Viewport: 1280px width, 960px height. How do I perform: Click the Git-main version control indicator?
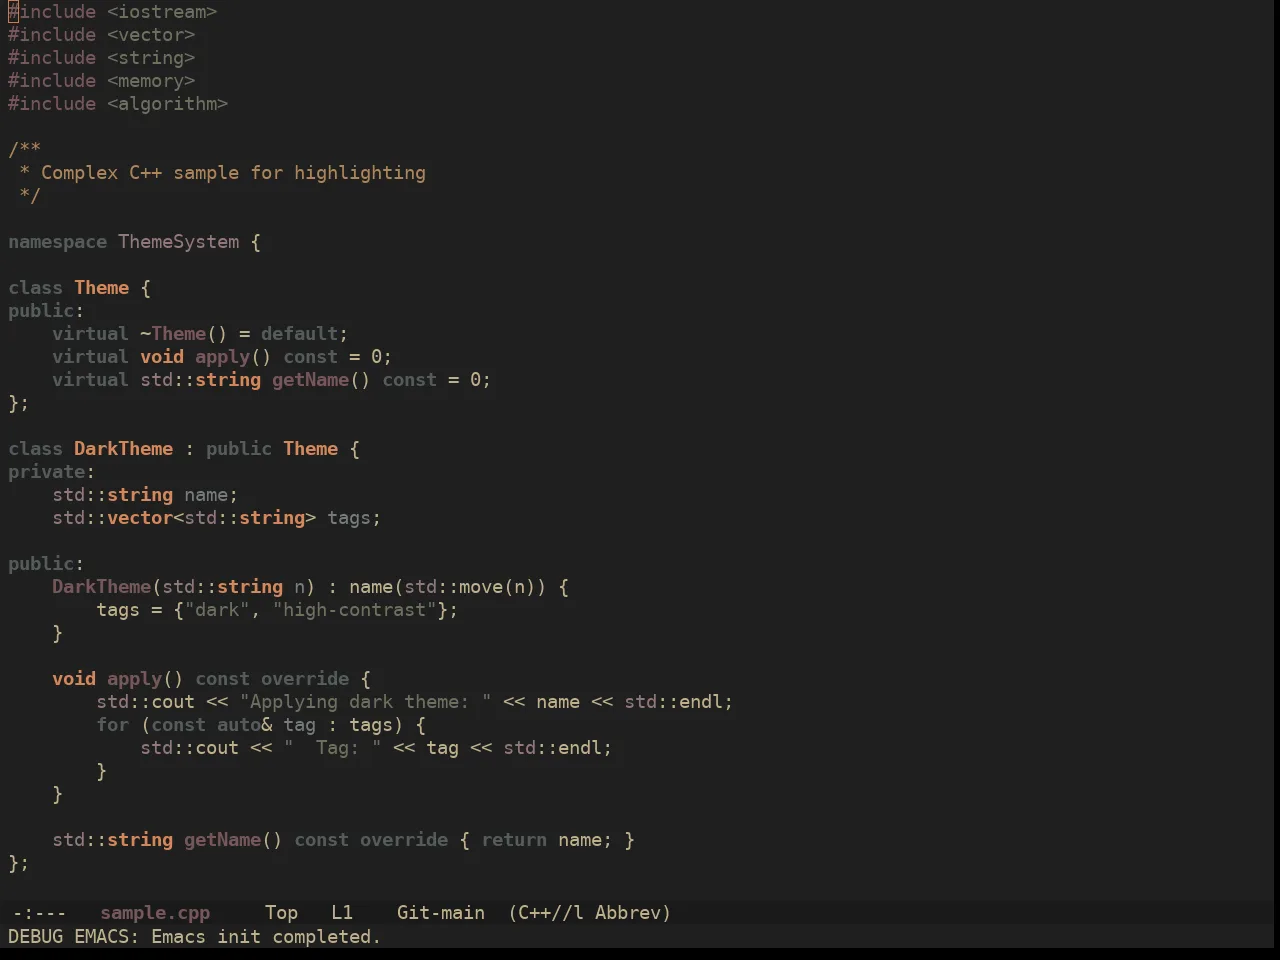(441, 913)
